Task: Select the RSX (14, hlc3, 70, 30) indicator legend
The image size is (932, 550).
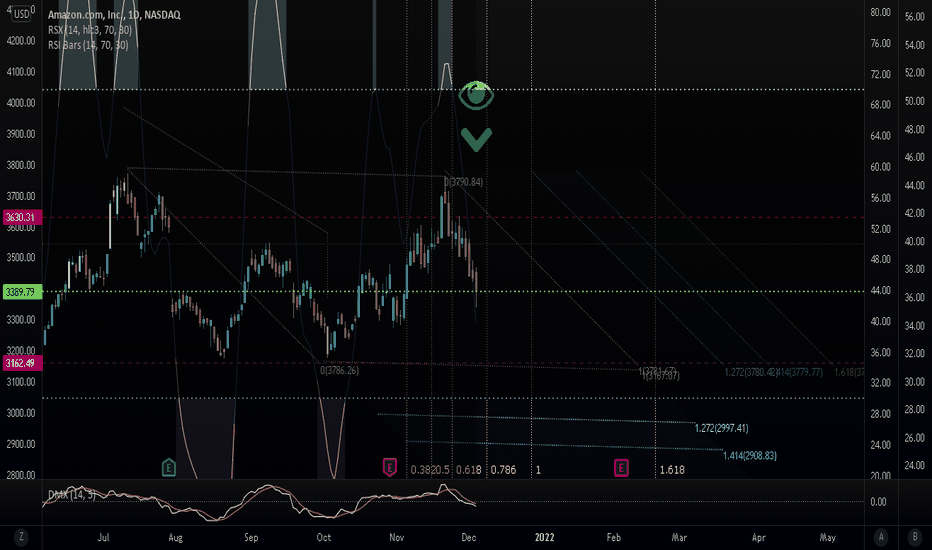Action: coord(90,30)
